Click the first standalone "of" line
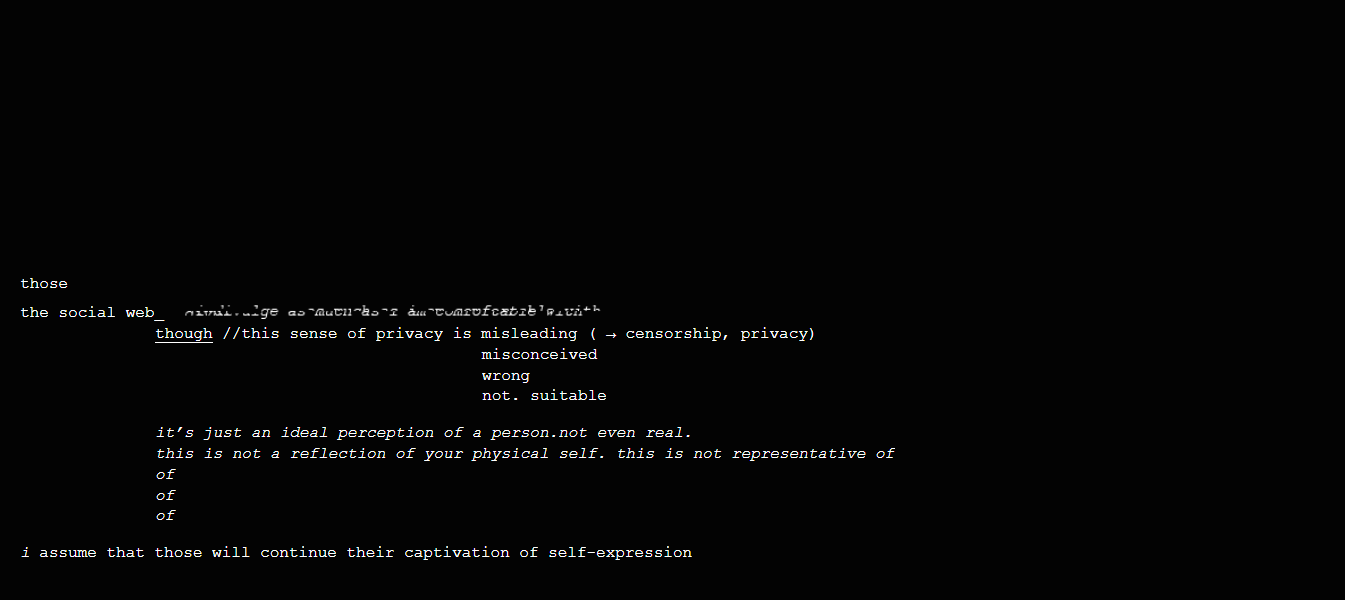The image size is (1345, 600). [x=165, y=475]
